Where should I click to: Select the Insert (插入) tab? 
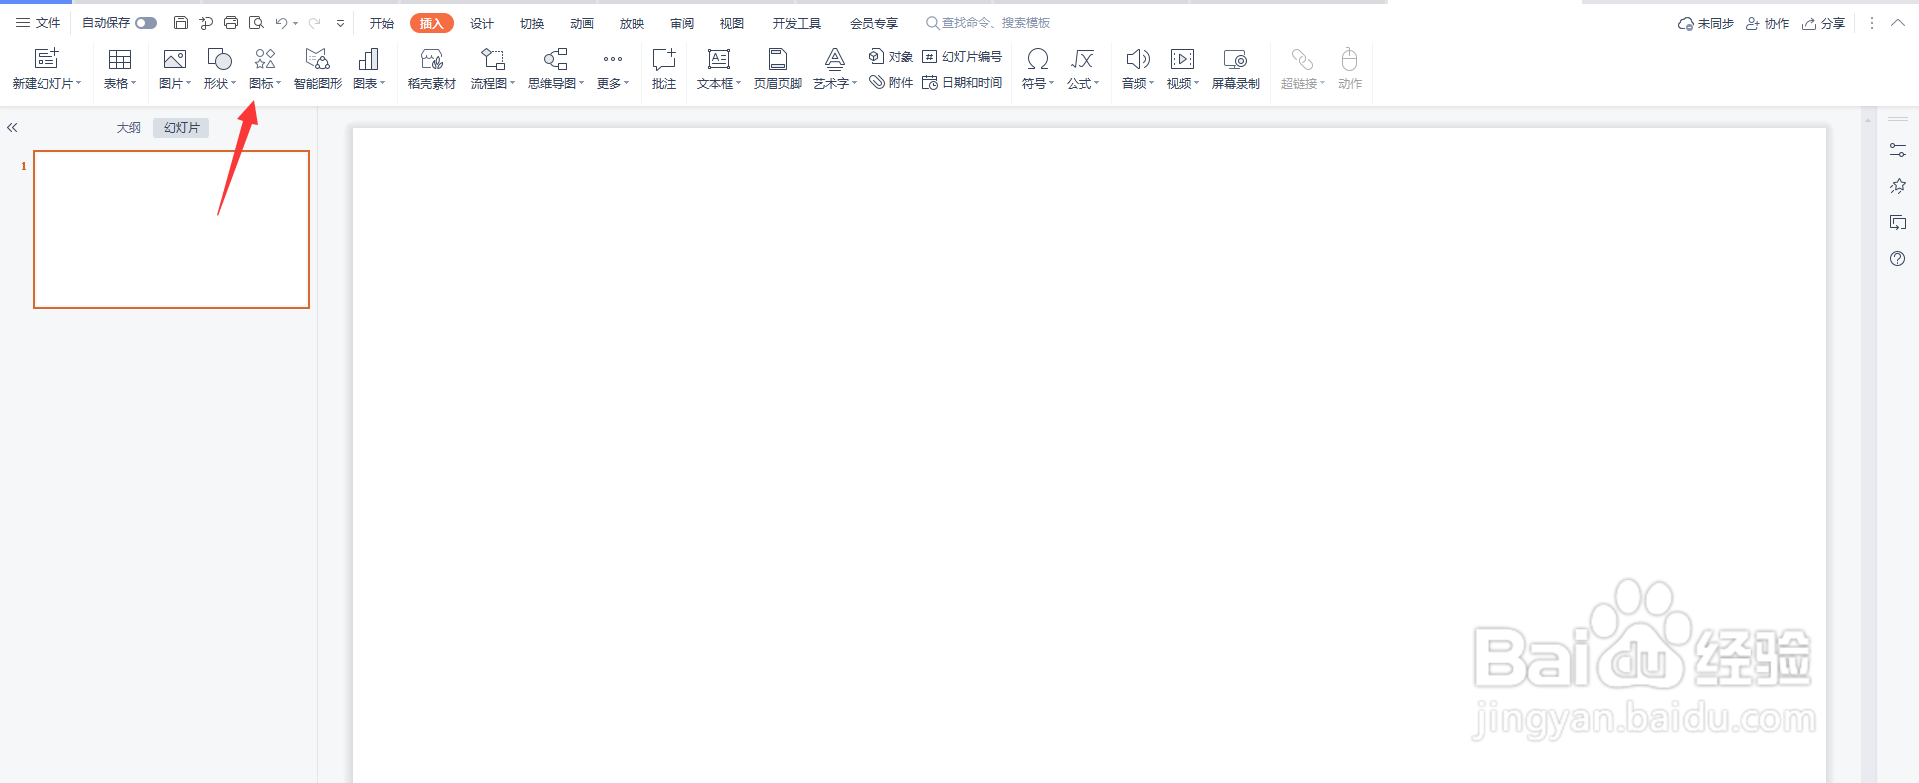432,23
